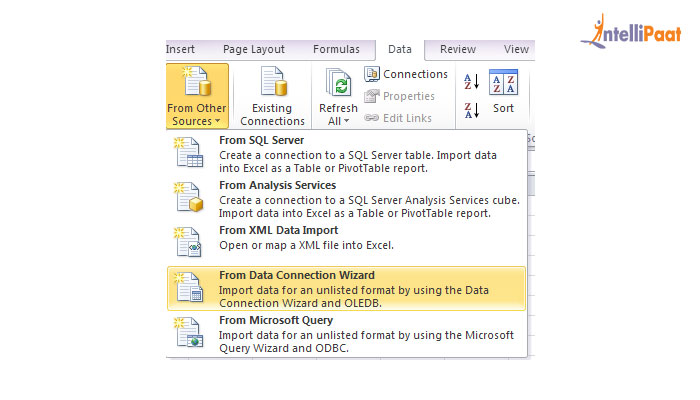Click 'into Excel as a Table or PivotTable report.' text
This screenshot has width=700, height=400.
323,168
